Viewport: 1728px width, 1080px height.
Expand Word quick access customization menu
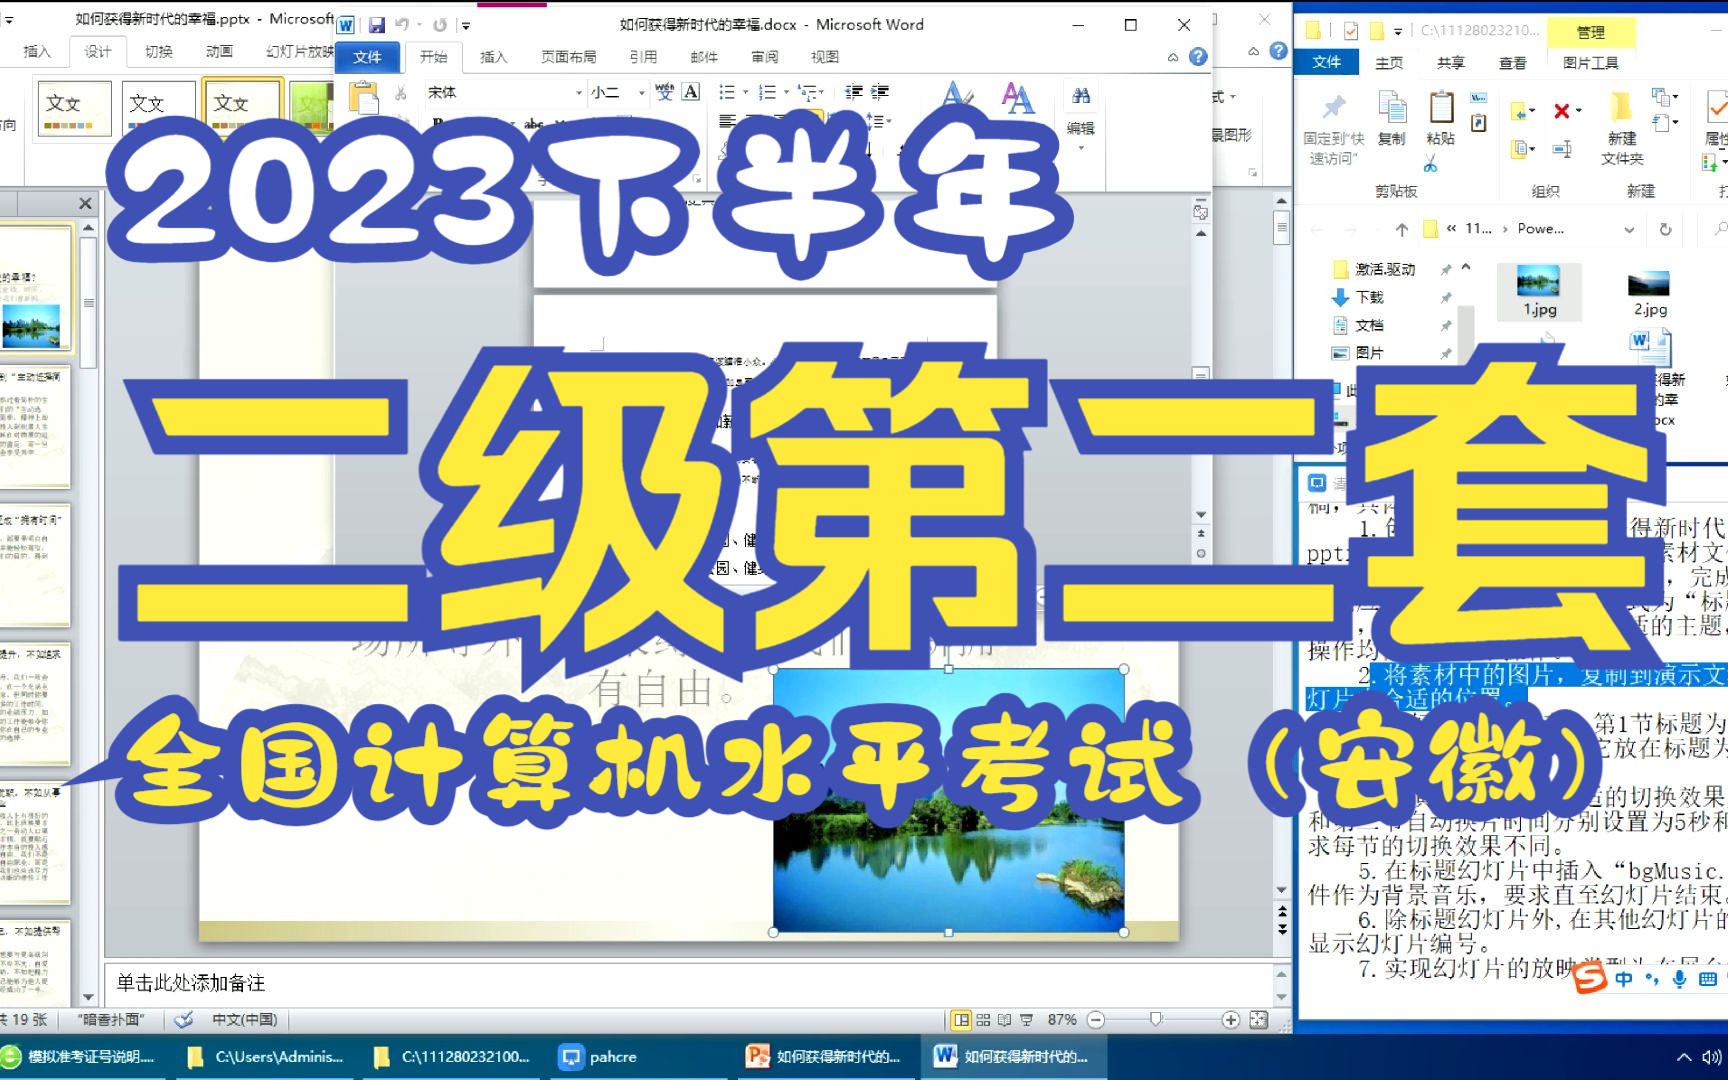[x=465, y=25]
